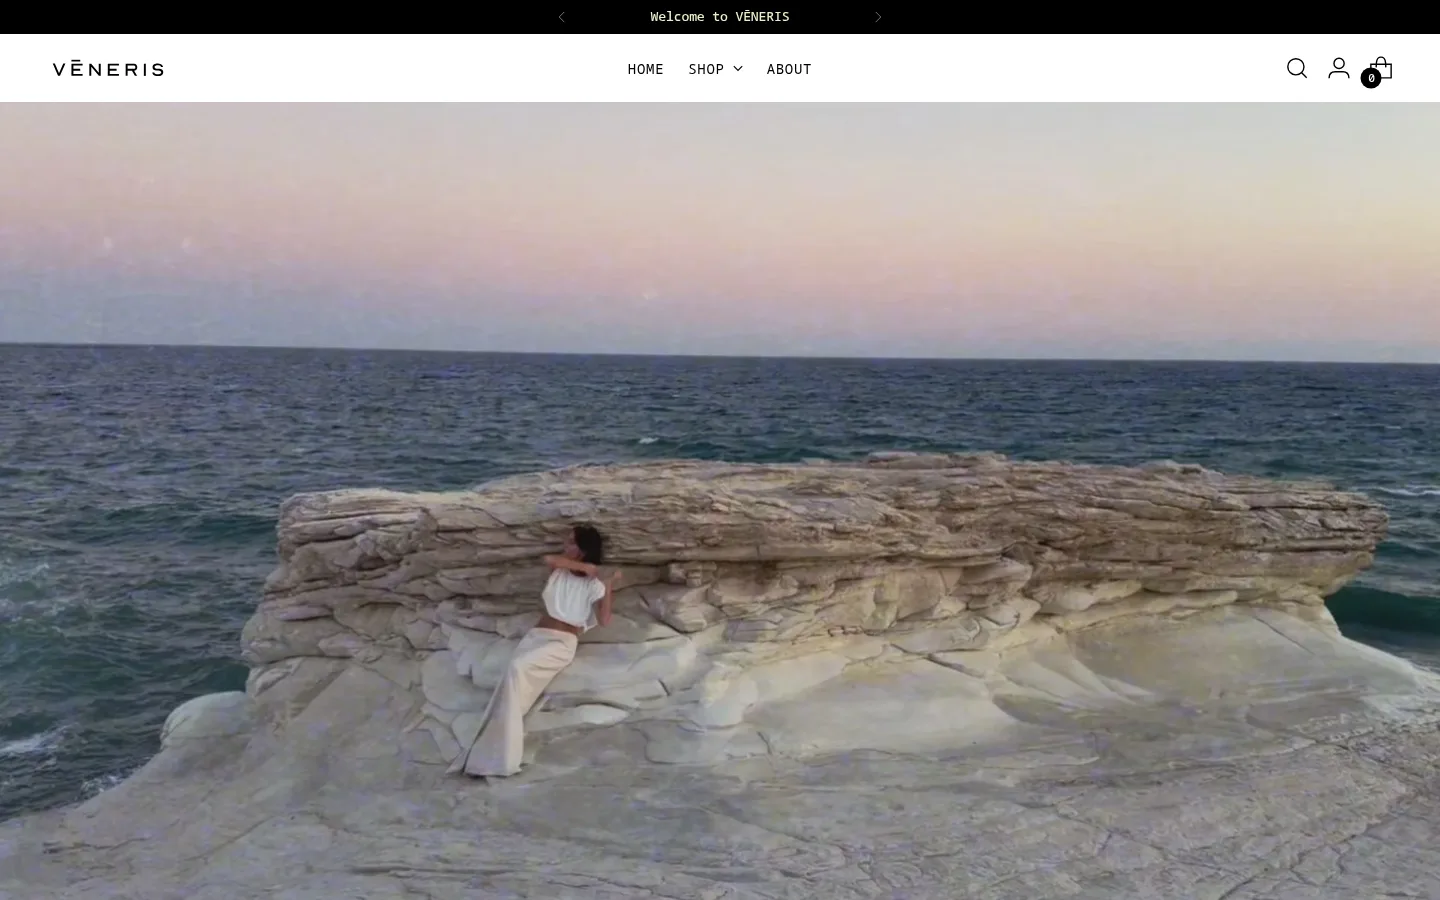Screen dimensions: 1440x900
Task: Show the previous announcement with left arrow
Action: click(562, 17)
